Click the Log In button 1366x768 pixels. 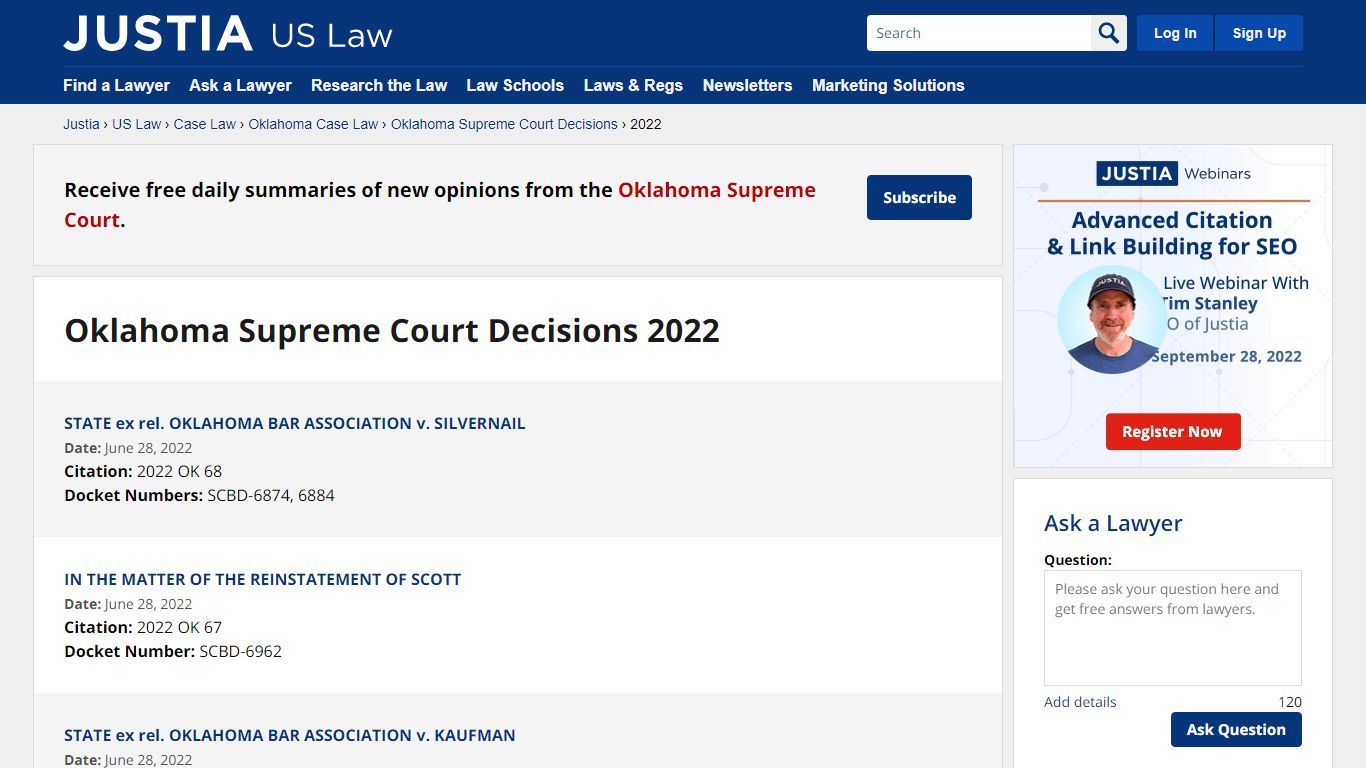tap(1175, 33)
